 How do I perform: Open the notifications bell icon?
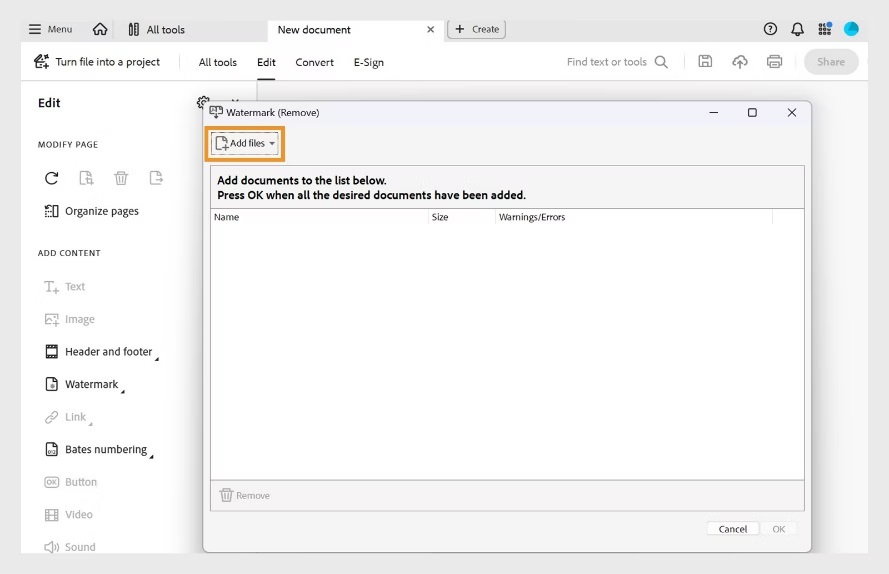(797, 29)
